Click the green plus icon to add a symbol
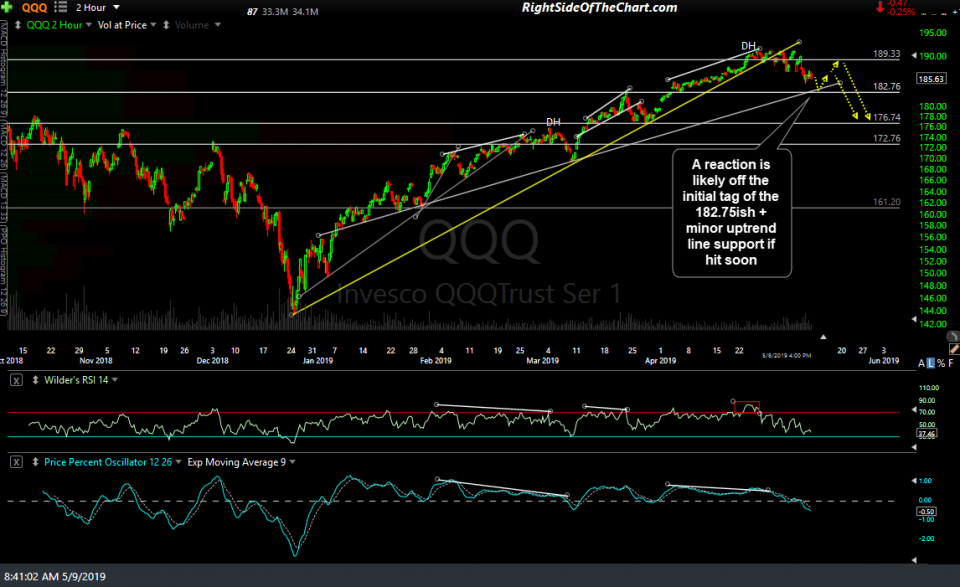 [7, 8]
